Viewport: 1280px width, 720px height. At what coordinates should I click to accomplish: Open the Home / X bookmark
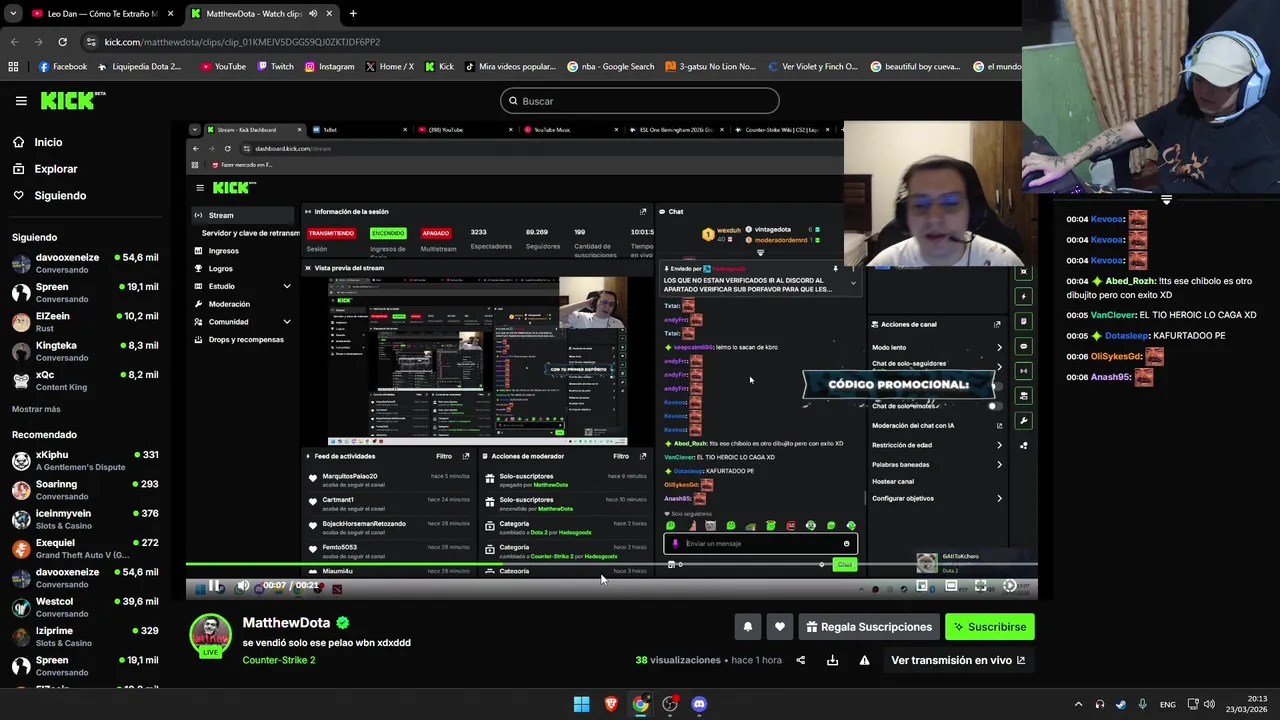(x=390, y=67)
